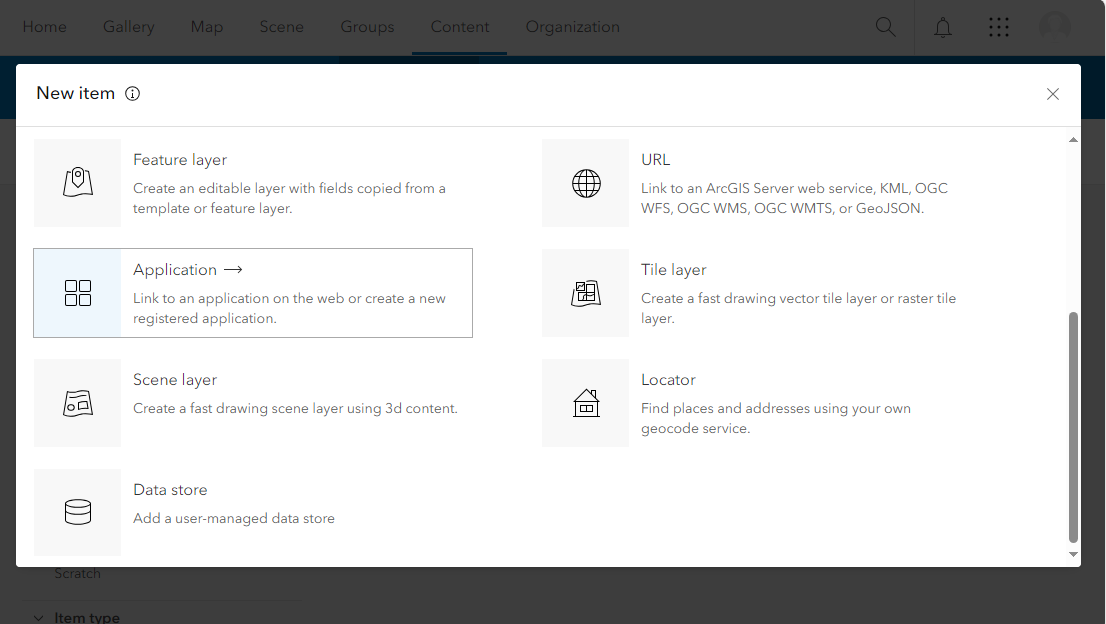Viewport: 1106px width, 624px height.
Task: Open the Gallery page
Action: (128, 27)
